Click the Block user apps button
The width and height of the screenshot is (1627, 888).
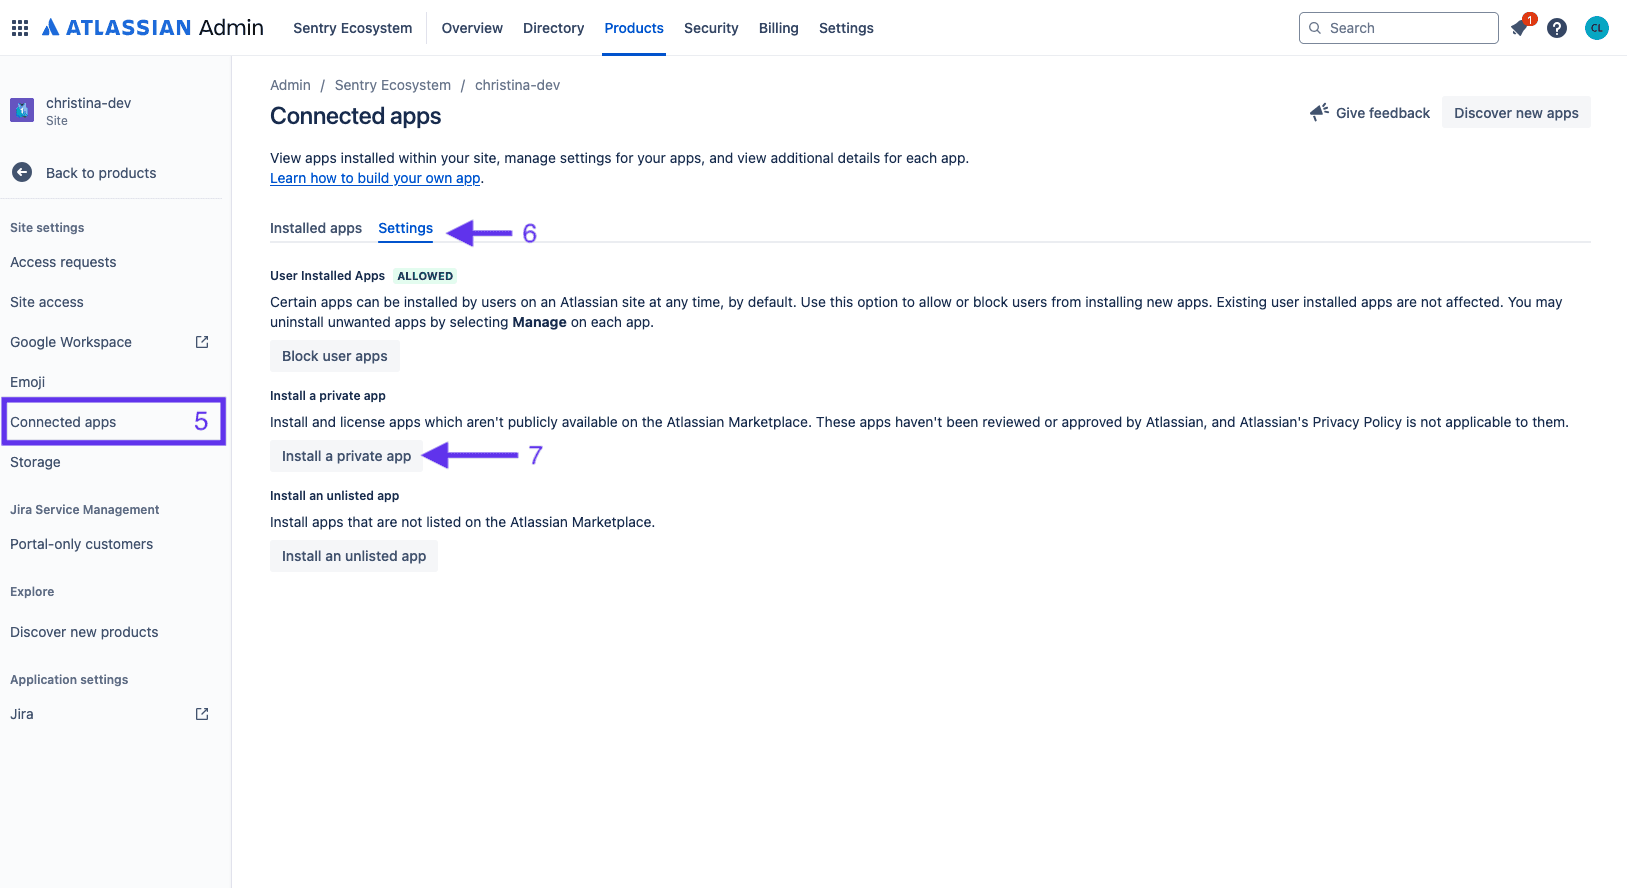pos(335,356)
